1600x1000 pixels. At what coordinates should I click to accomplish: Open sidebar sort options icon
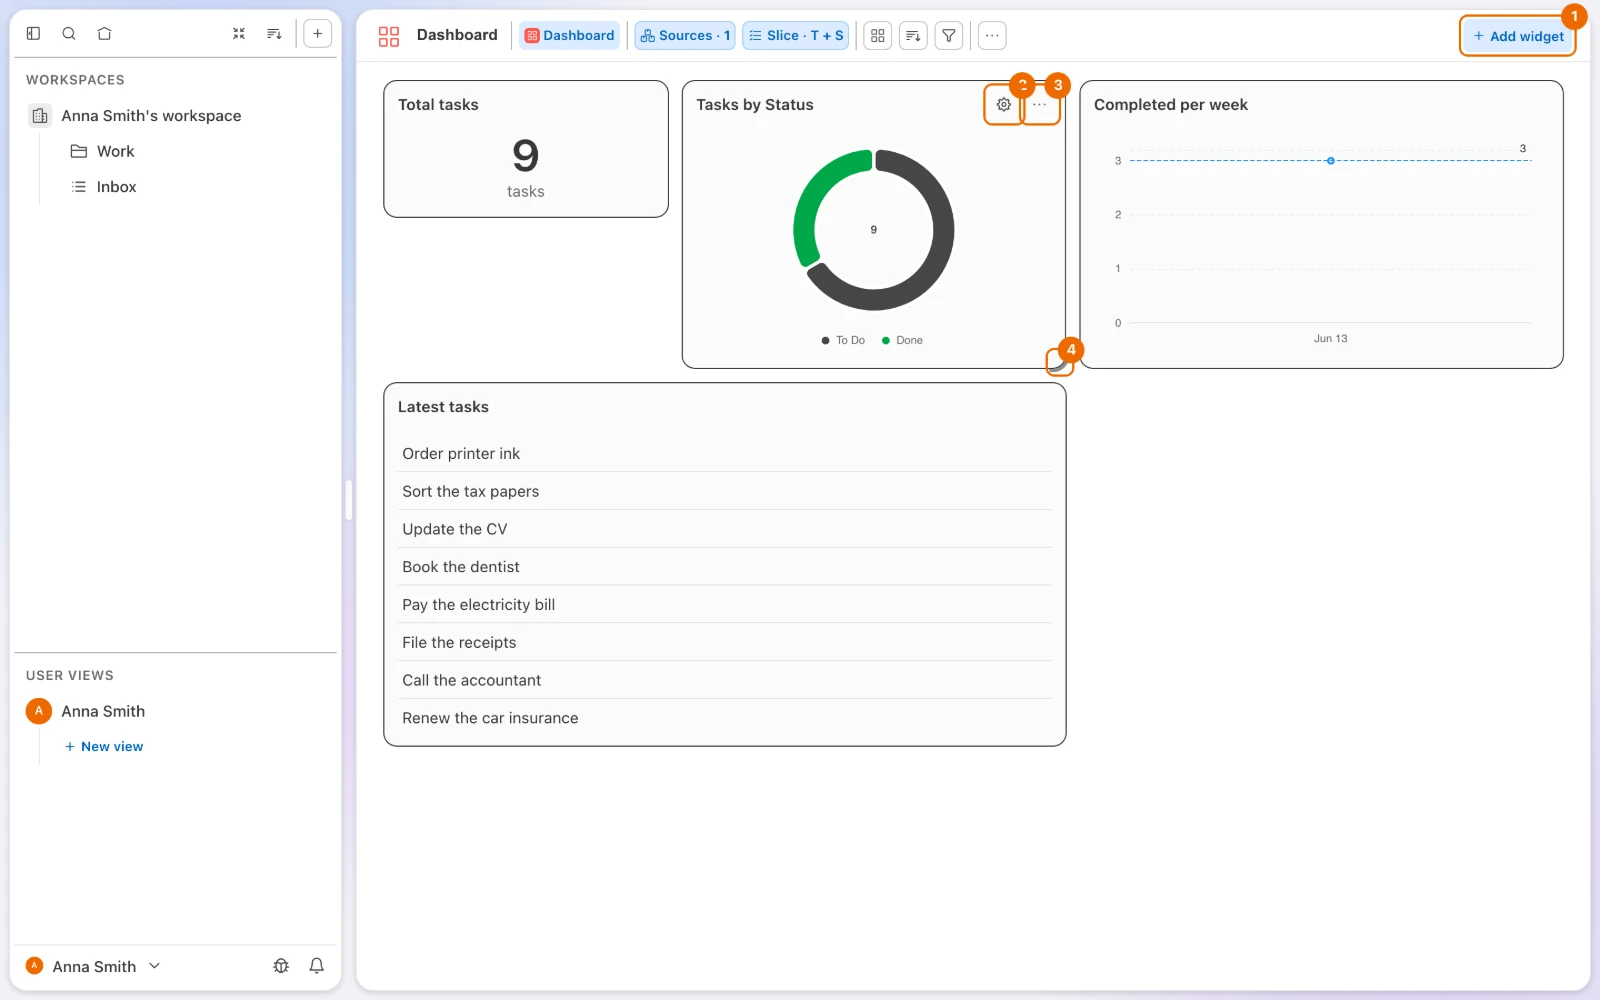[x=274, y=33]
